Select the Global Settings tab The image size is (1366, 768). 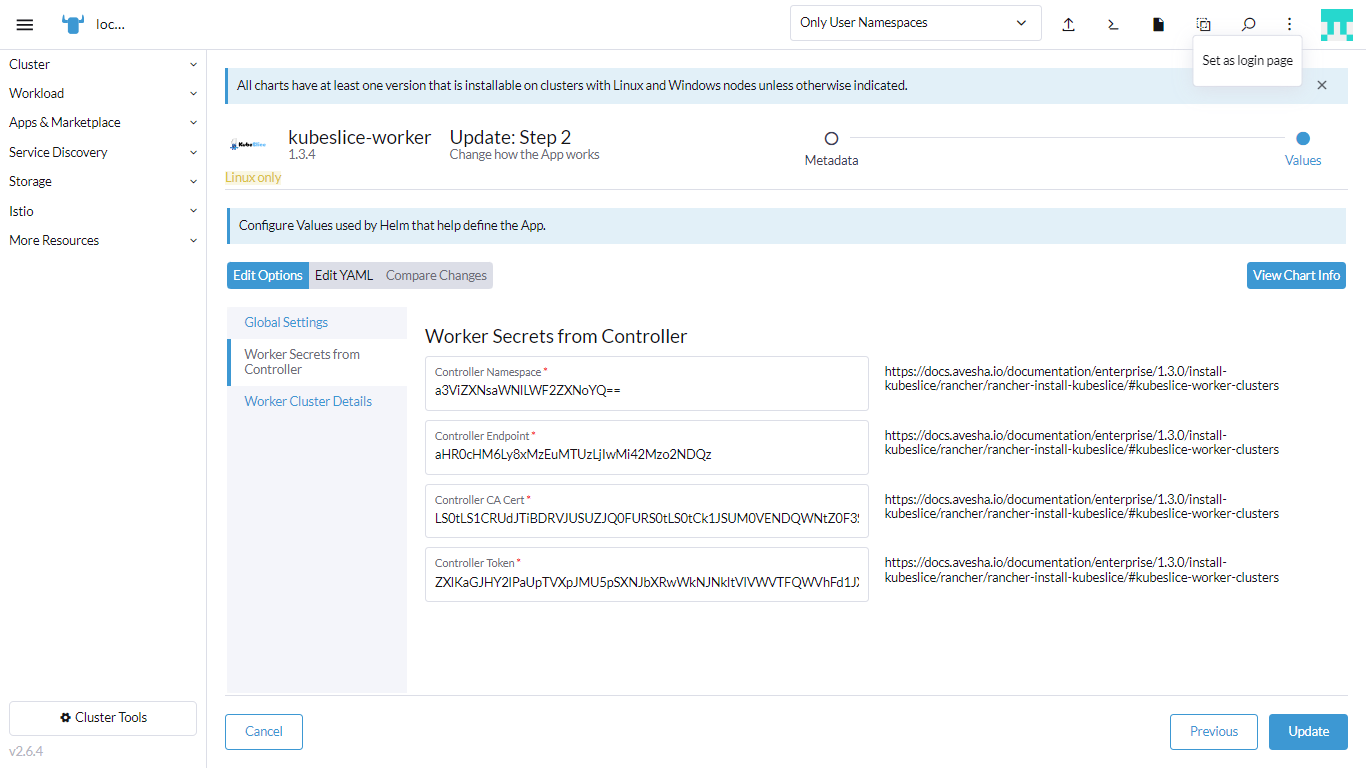coord(317,322)
